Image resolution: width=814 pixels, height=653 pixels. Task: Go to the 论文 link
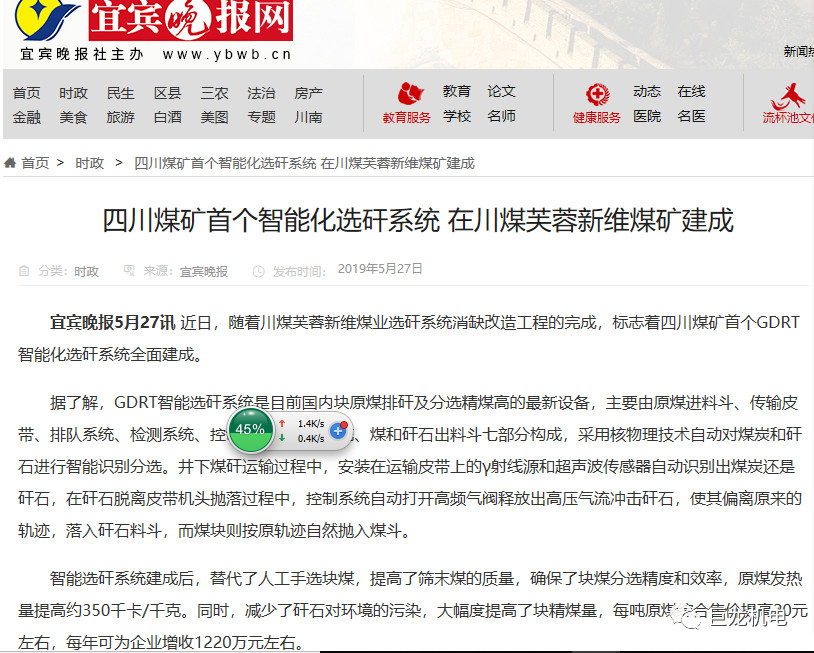point(501,91)
